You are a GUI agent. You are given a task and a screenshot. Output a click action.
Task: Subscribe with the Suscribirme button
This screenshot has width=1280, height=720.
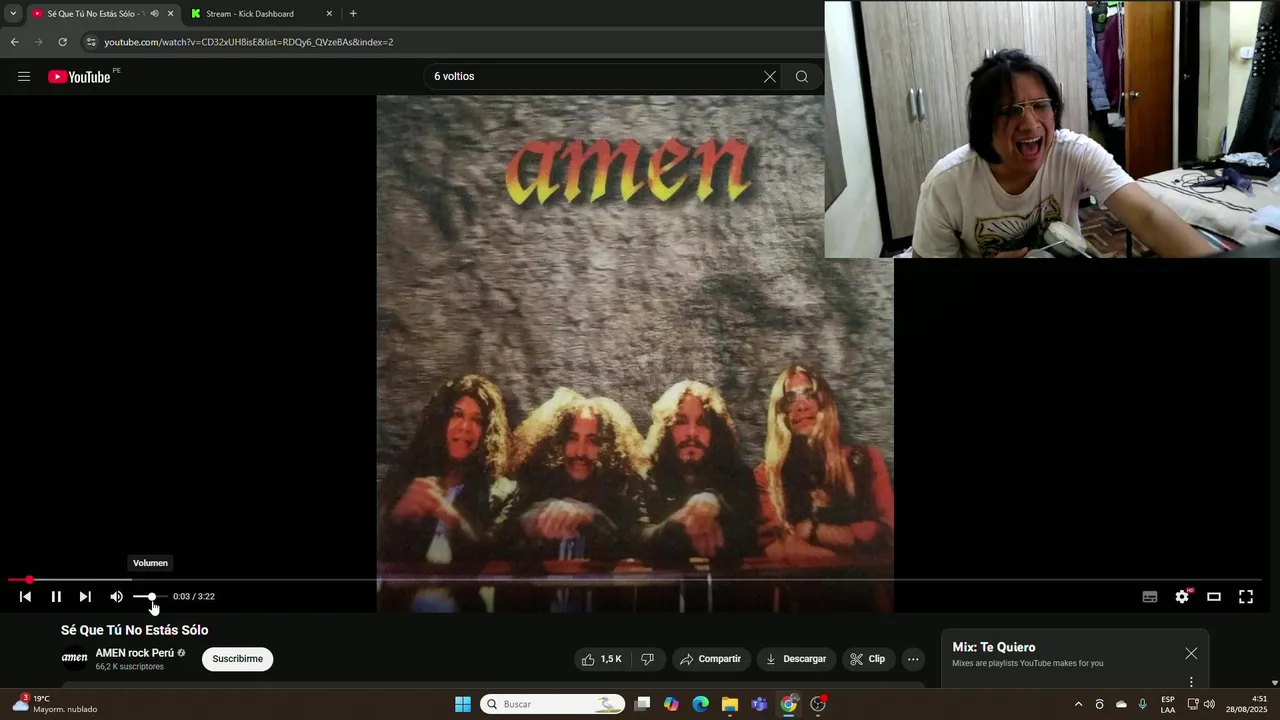(238, 659)
